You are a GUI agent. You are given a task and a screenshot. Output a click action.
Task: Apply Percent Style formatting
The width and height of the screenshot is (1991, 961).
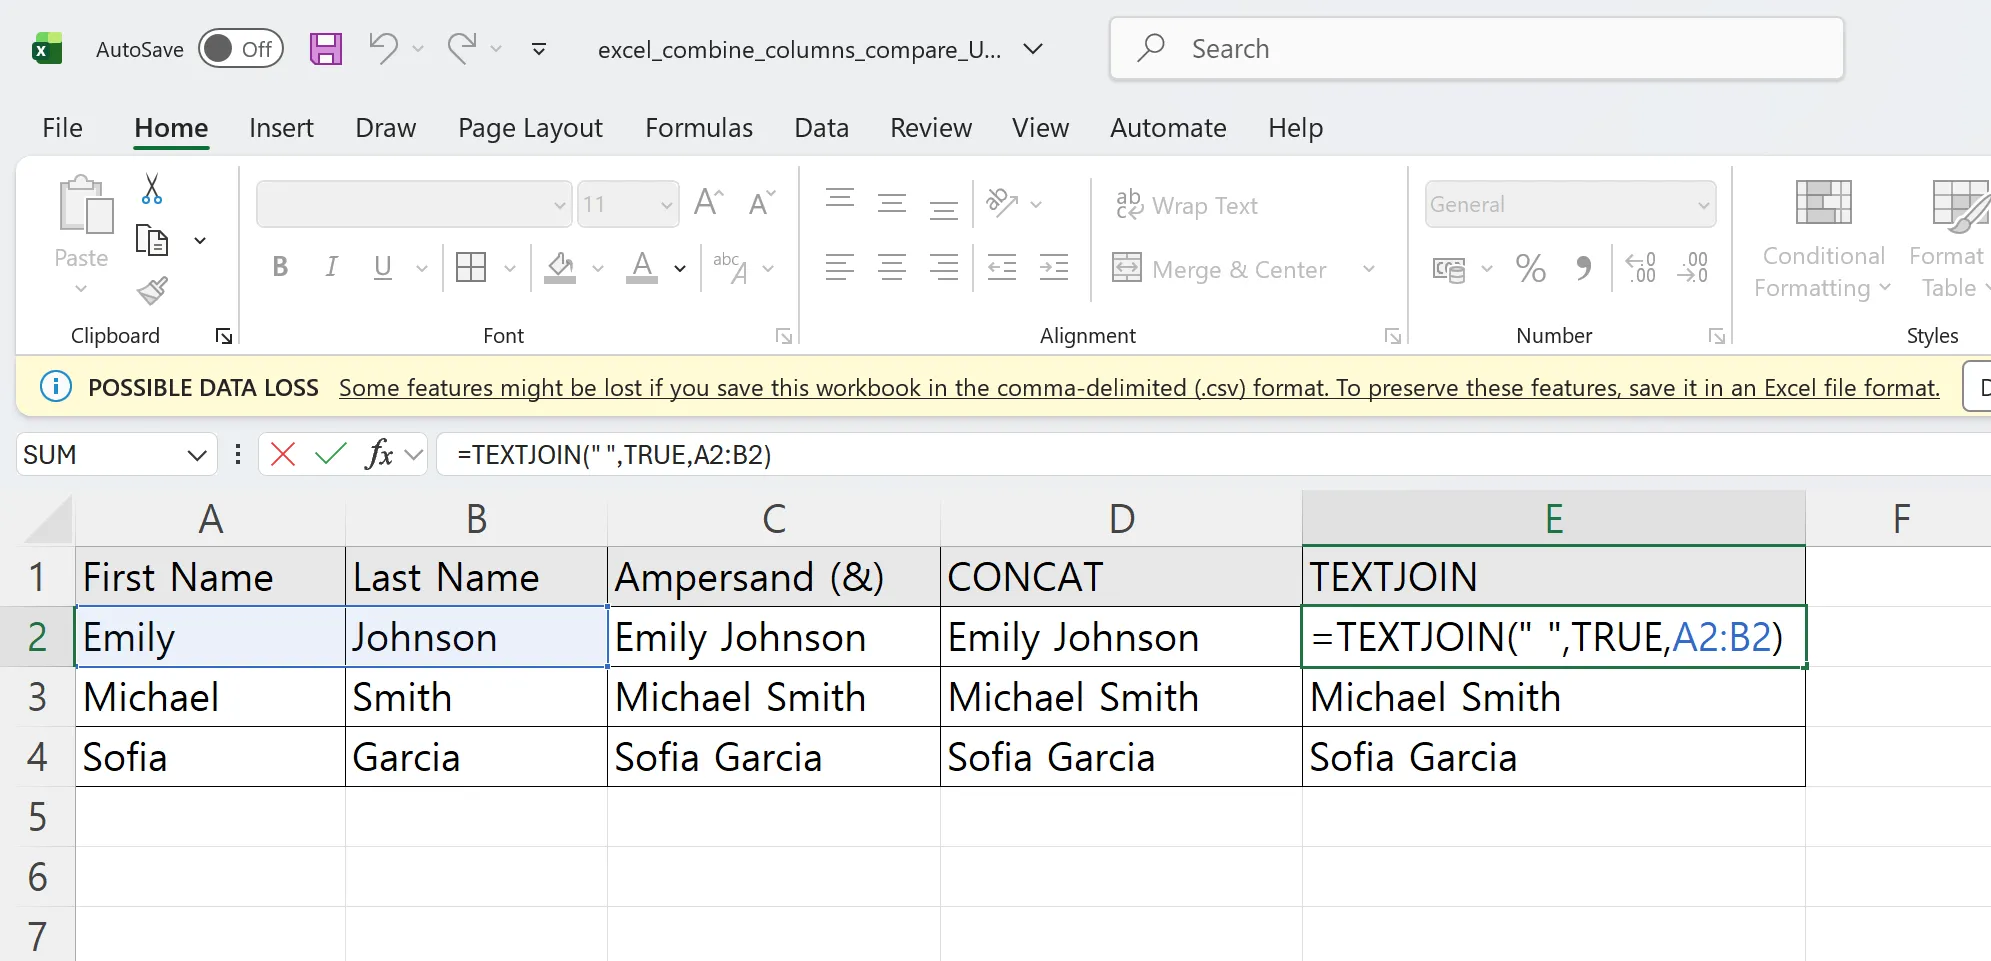click(1530, 268)
